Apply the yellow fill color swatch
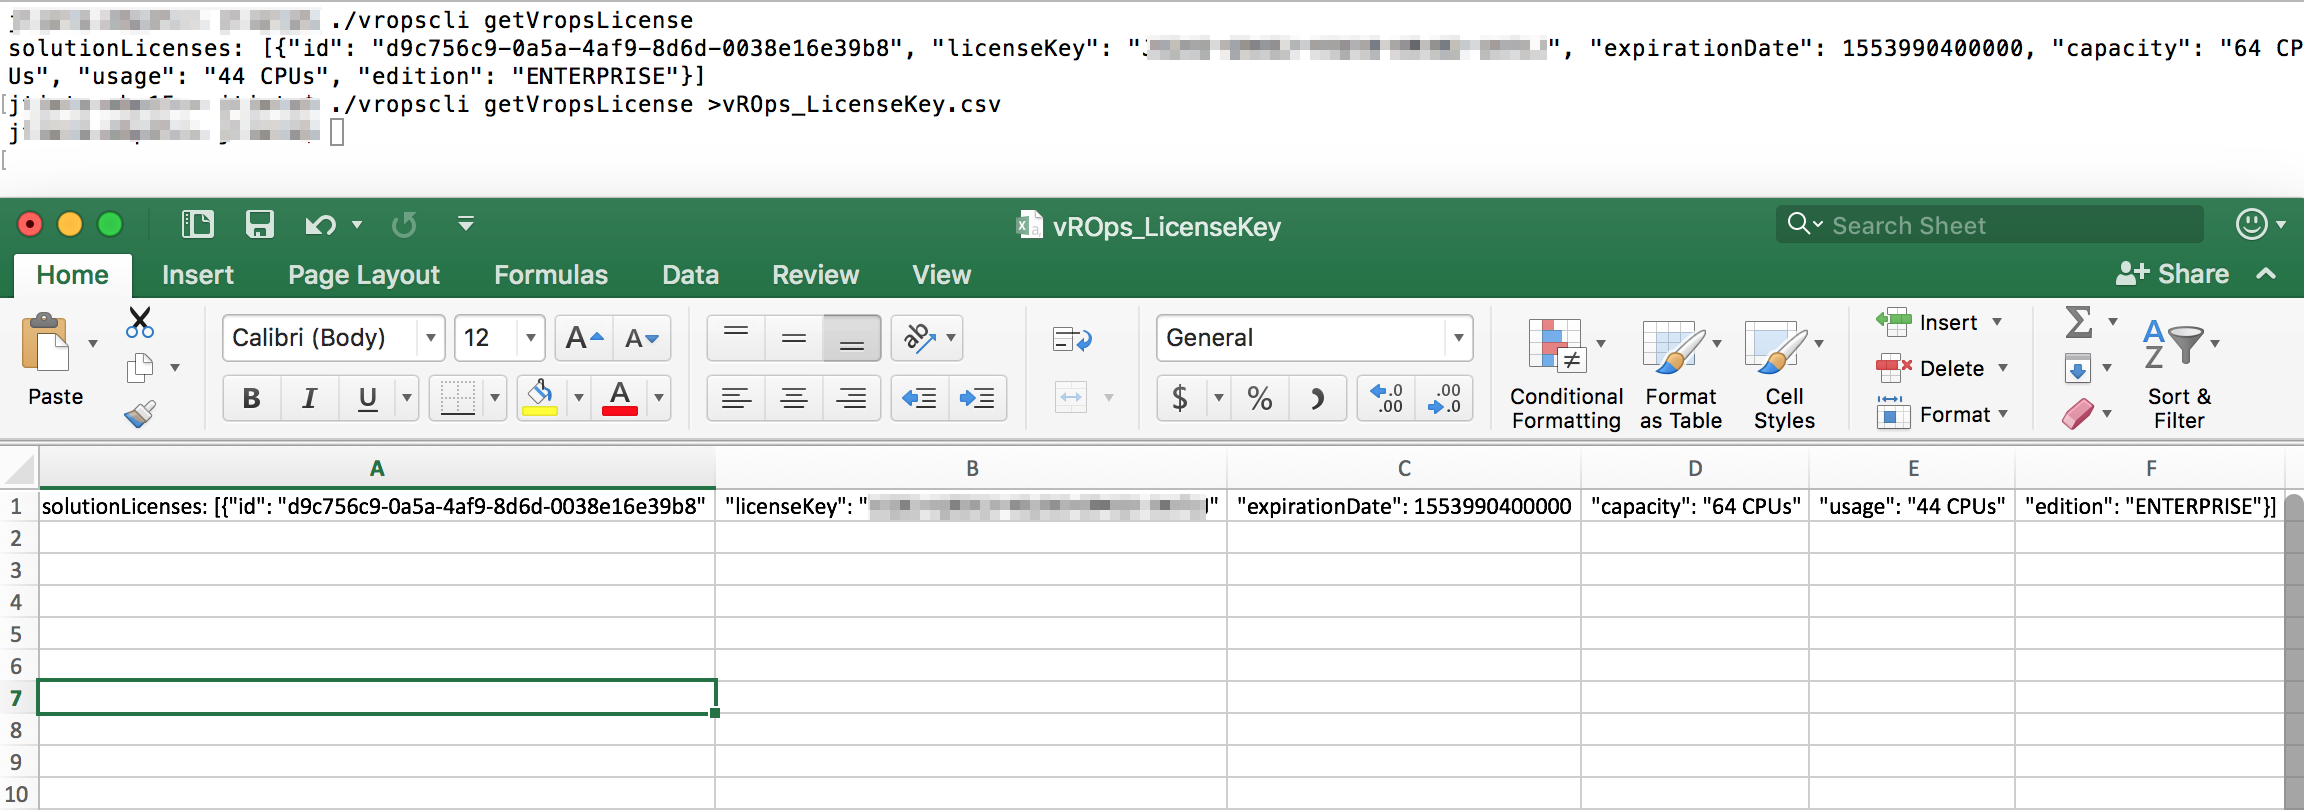Viewport: 2304px width, 810px height. click(540, 399)
